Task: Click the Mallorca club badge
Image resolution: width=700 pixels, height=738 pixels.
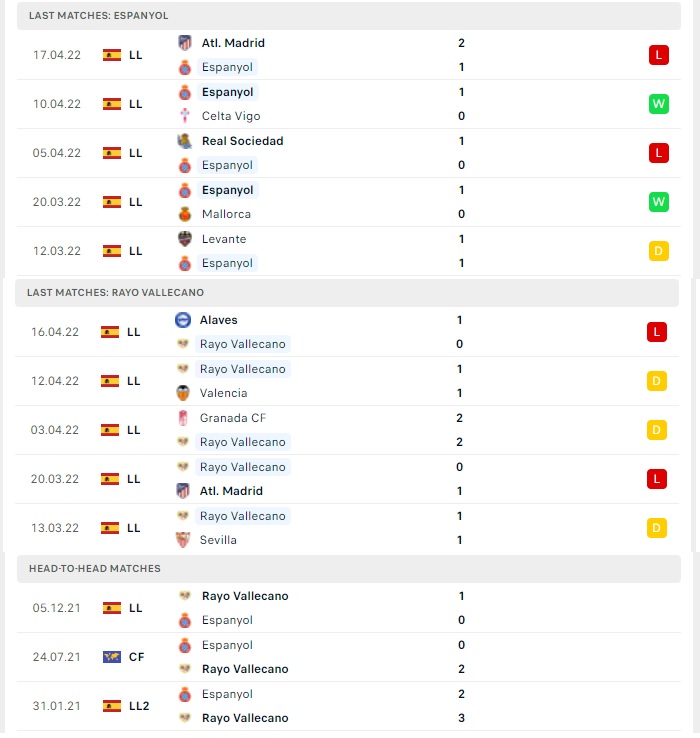Action: pos(185,214)
